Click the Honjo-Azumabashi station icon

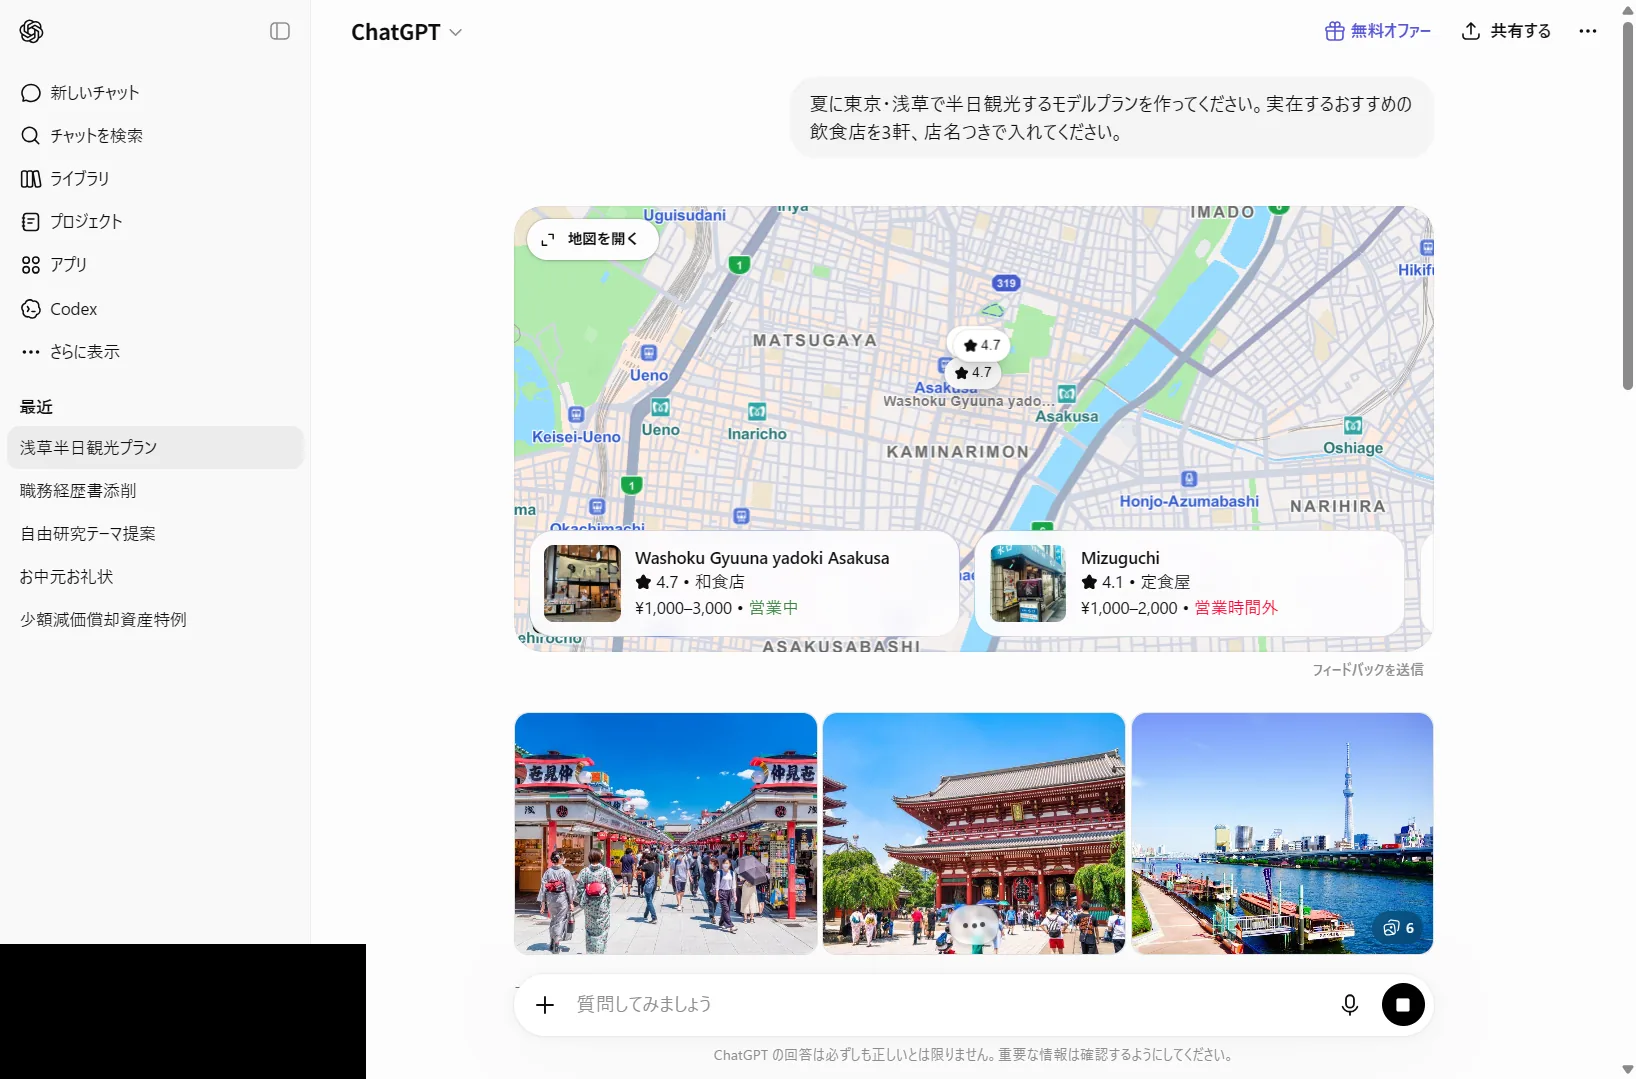click(x=1189, y=479)
